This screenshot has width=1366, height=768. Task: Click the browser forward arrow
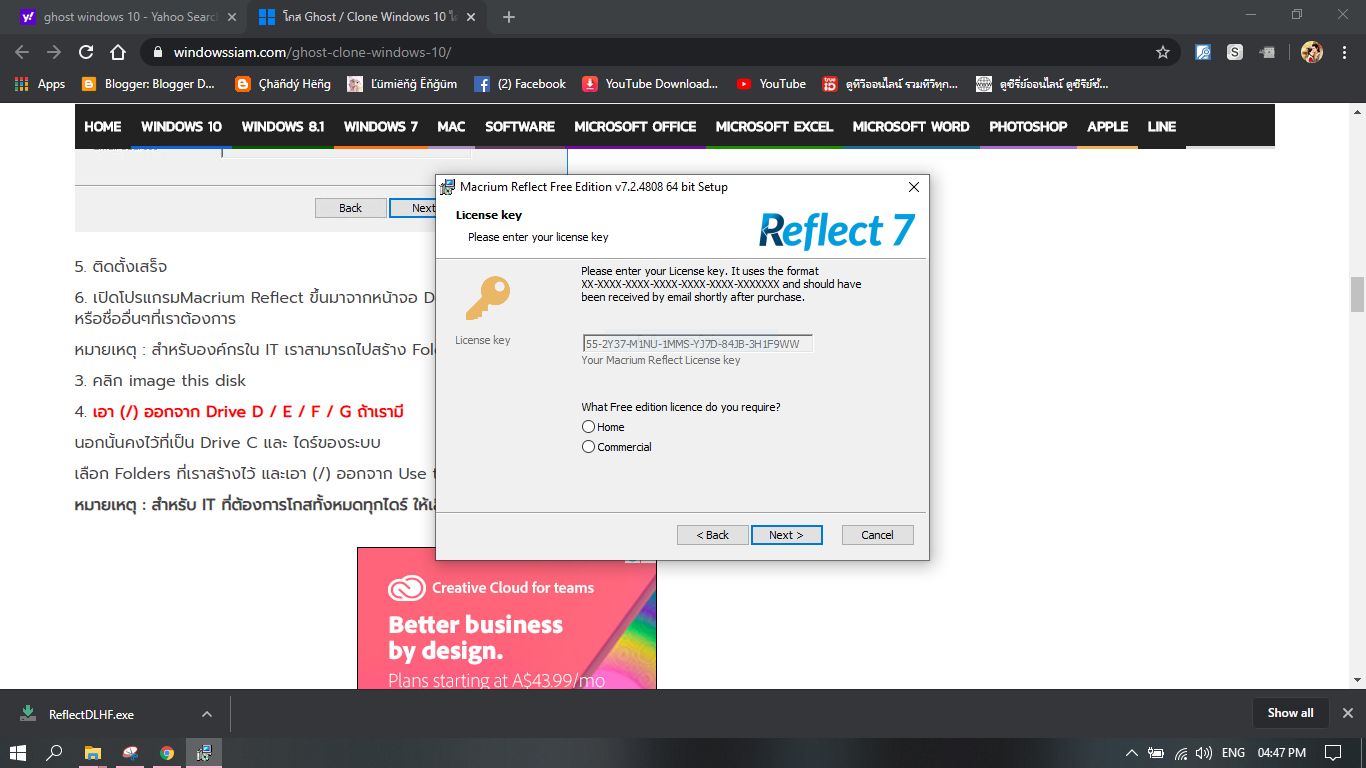tap(54, 52)
